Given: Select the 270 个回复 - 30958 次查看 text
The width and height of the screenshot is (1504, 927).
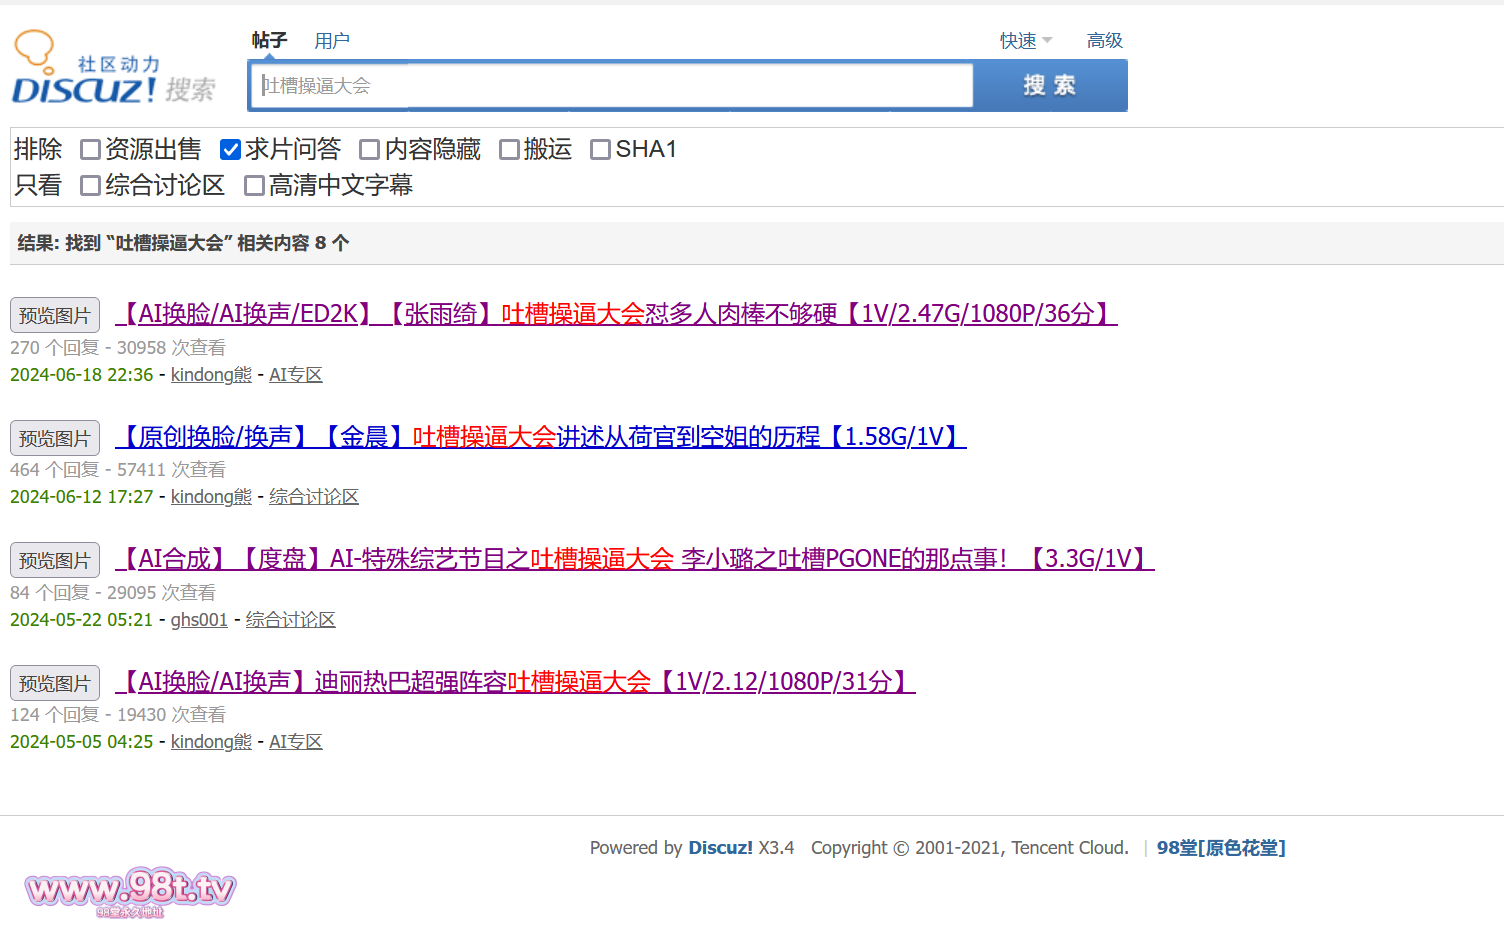Looking at the screenshot, I should click(x=118, y=348).
